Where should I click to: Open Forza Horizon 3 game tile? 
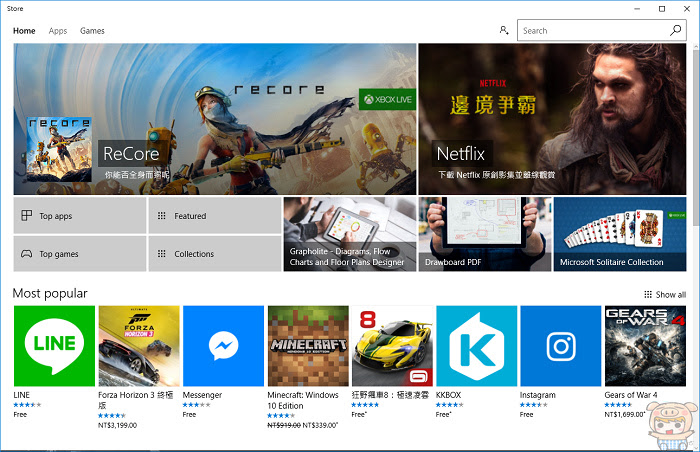pos(139,346)
